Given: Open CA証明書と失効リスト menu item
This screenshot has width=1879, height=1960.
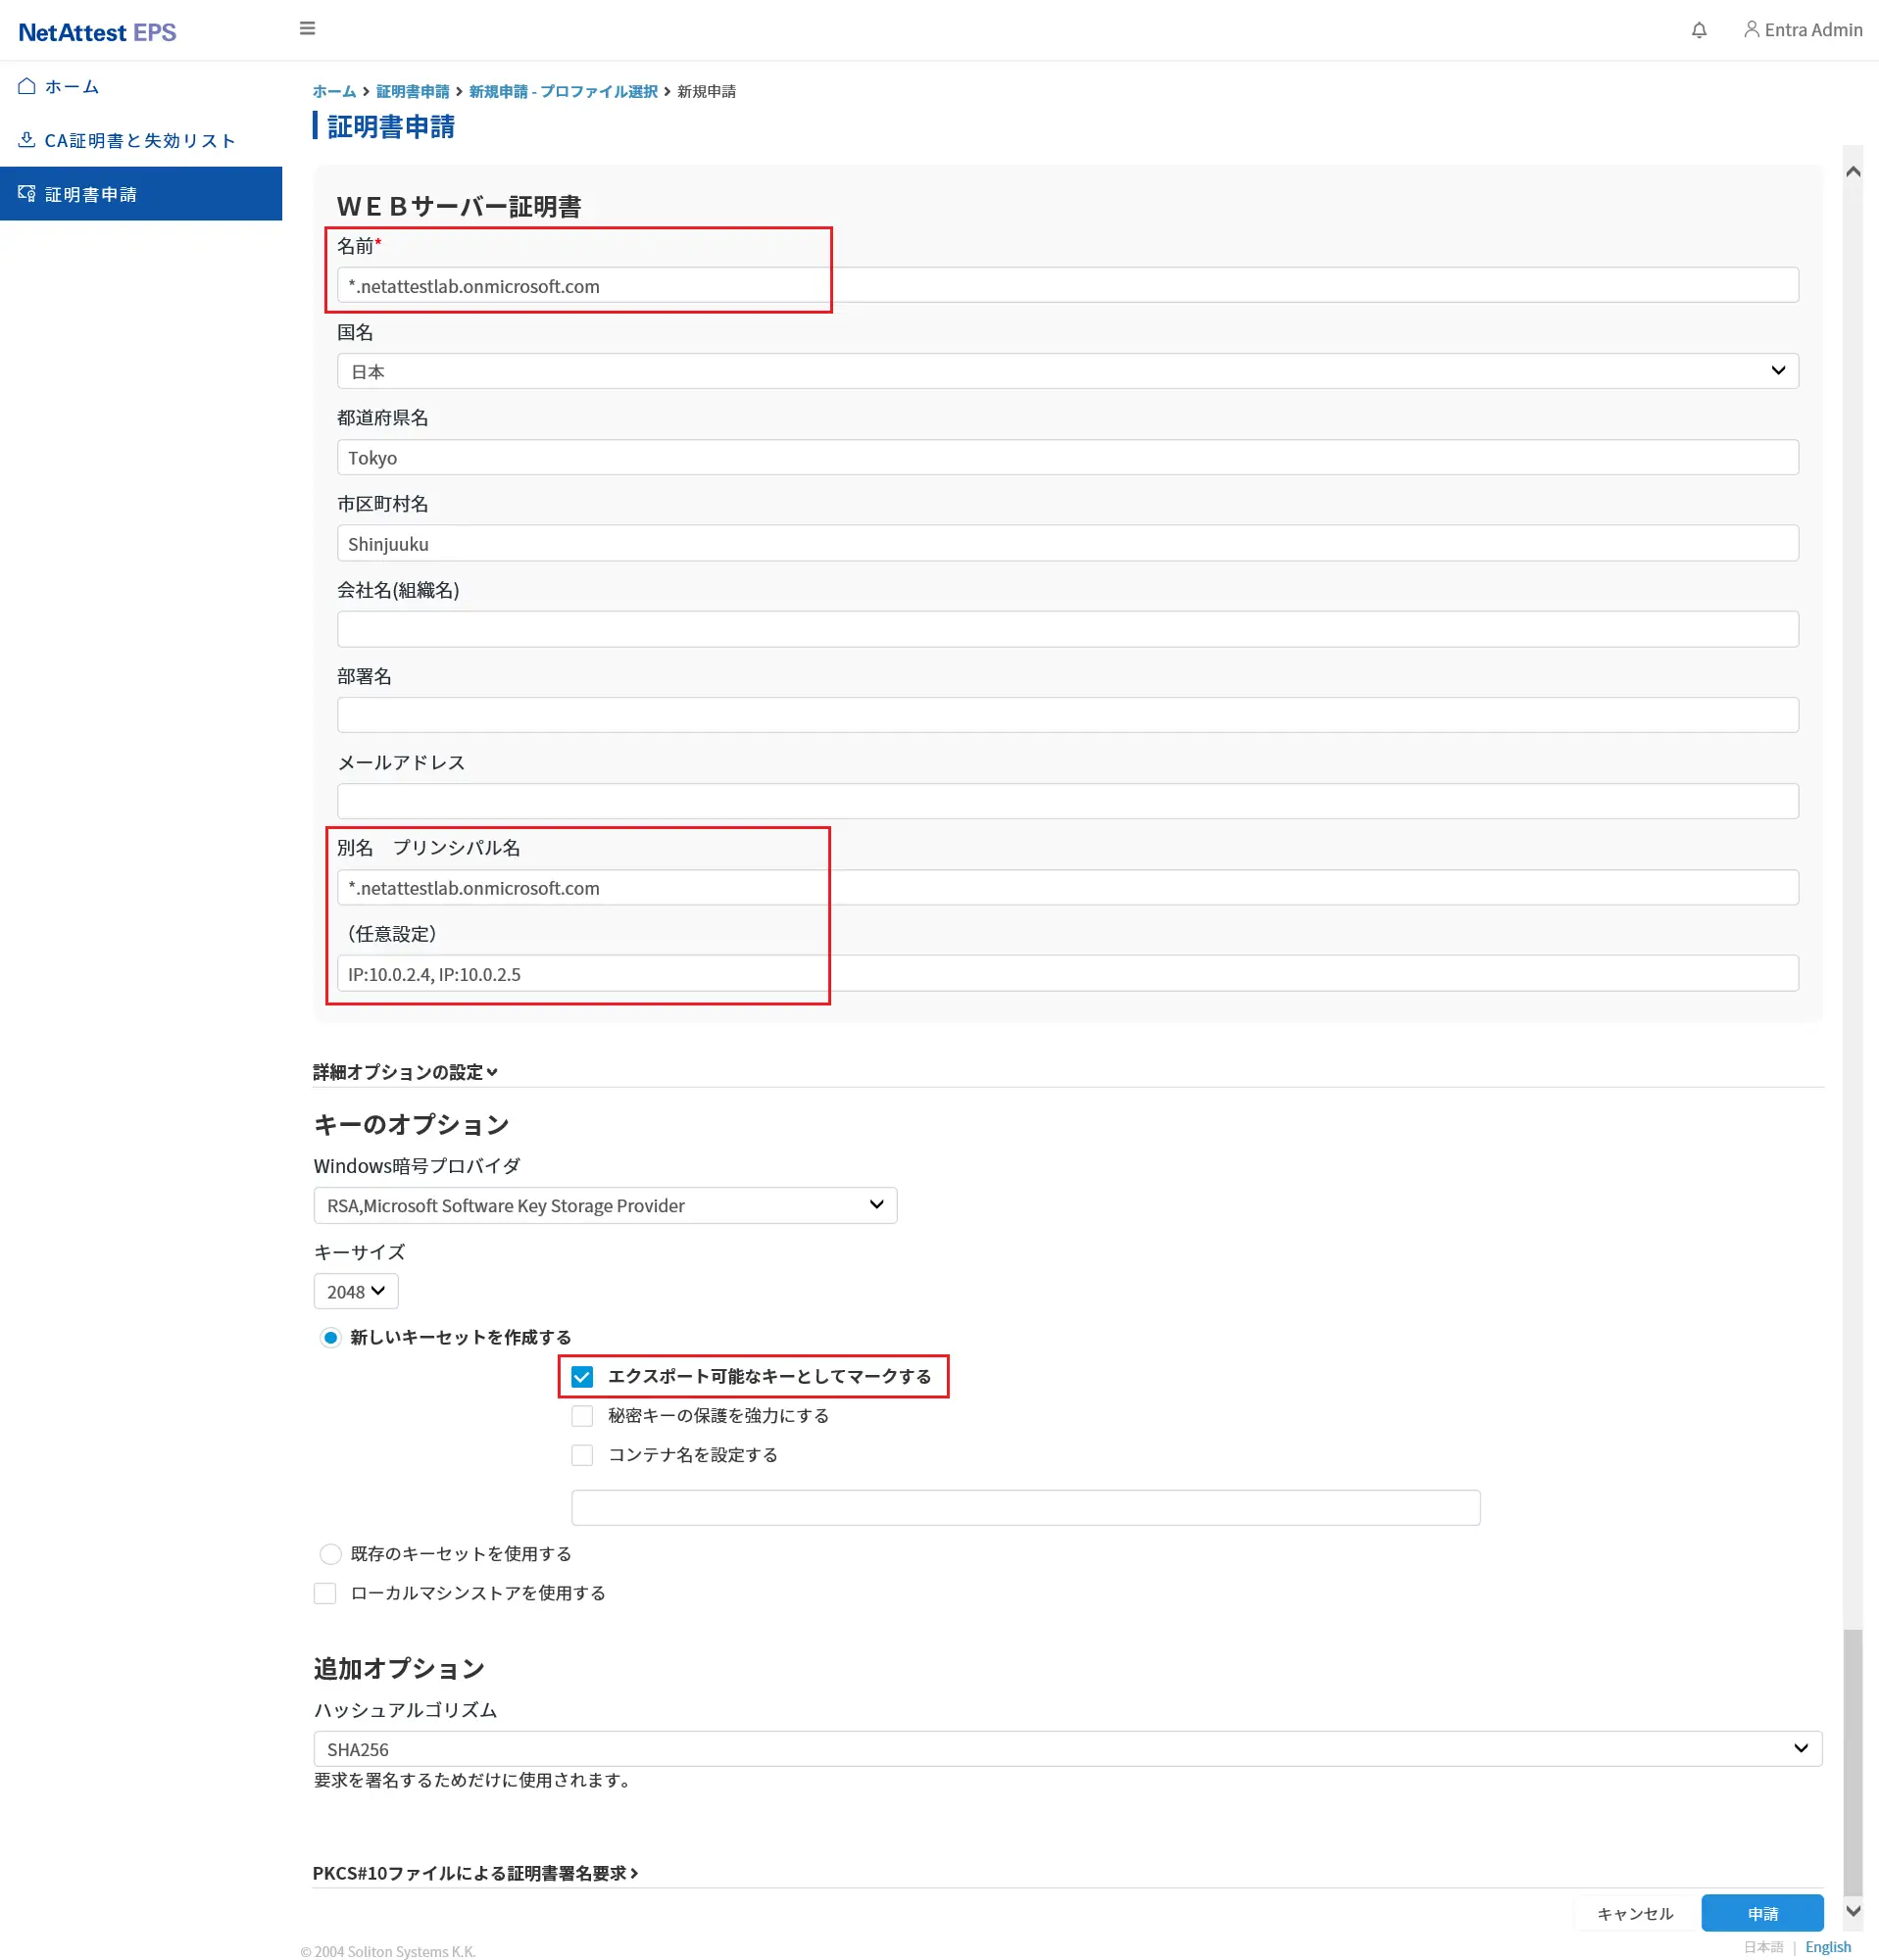Looking at the screenshot, I should 139,141.
